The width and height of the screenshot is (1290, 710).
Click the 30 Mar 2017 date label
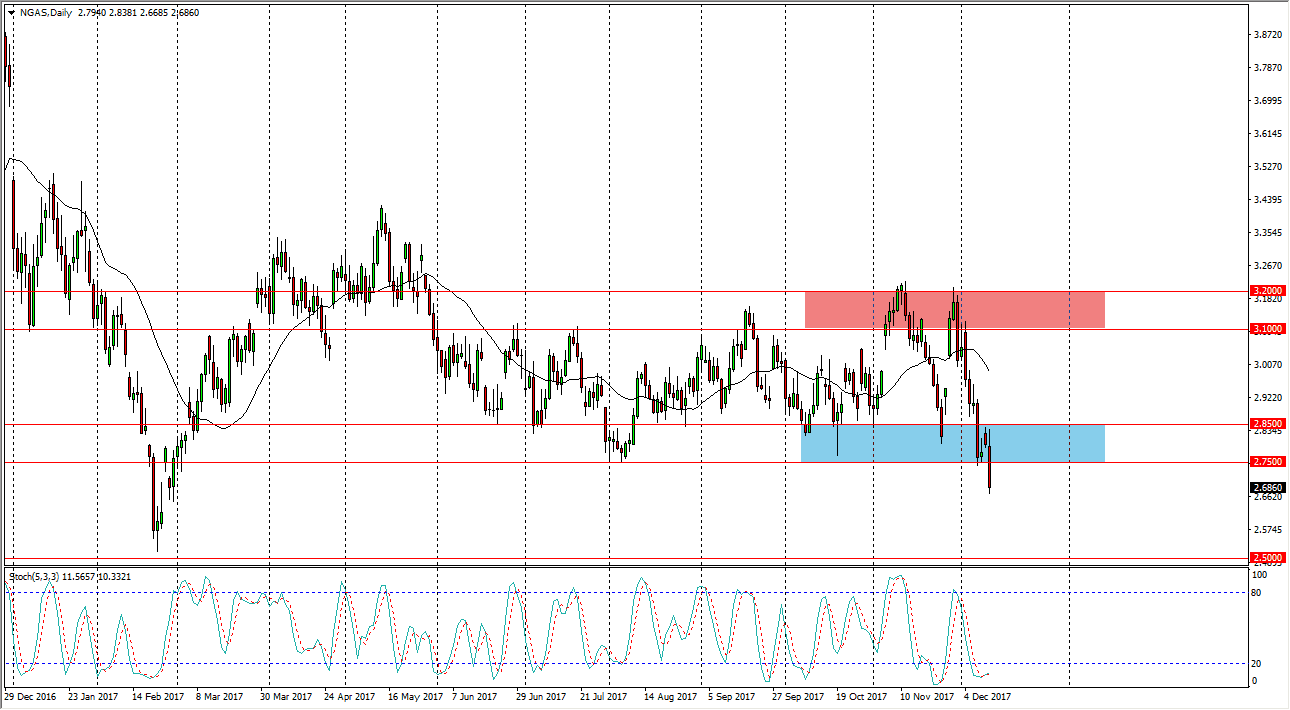[x=284, y=696]
